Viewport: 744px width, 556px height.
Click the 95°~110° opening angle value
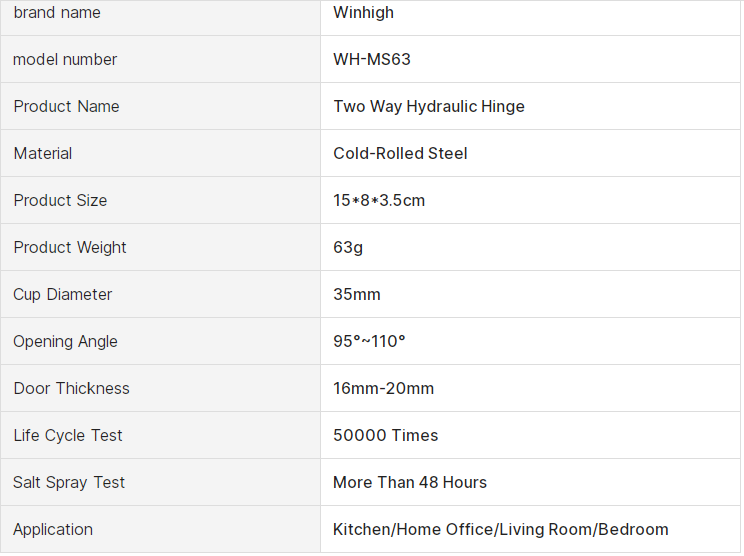click(x=369, y=342)
